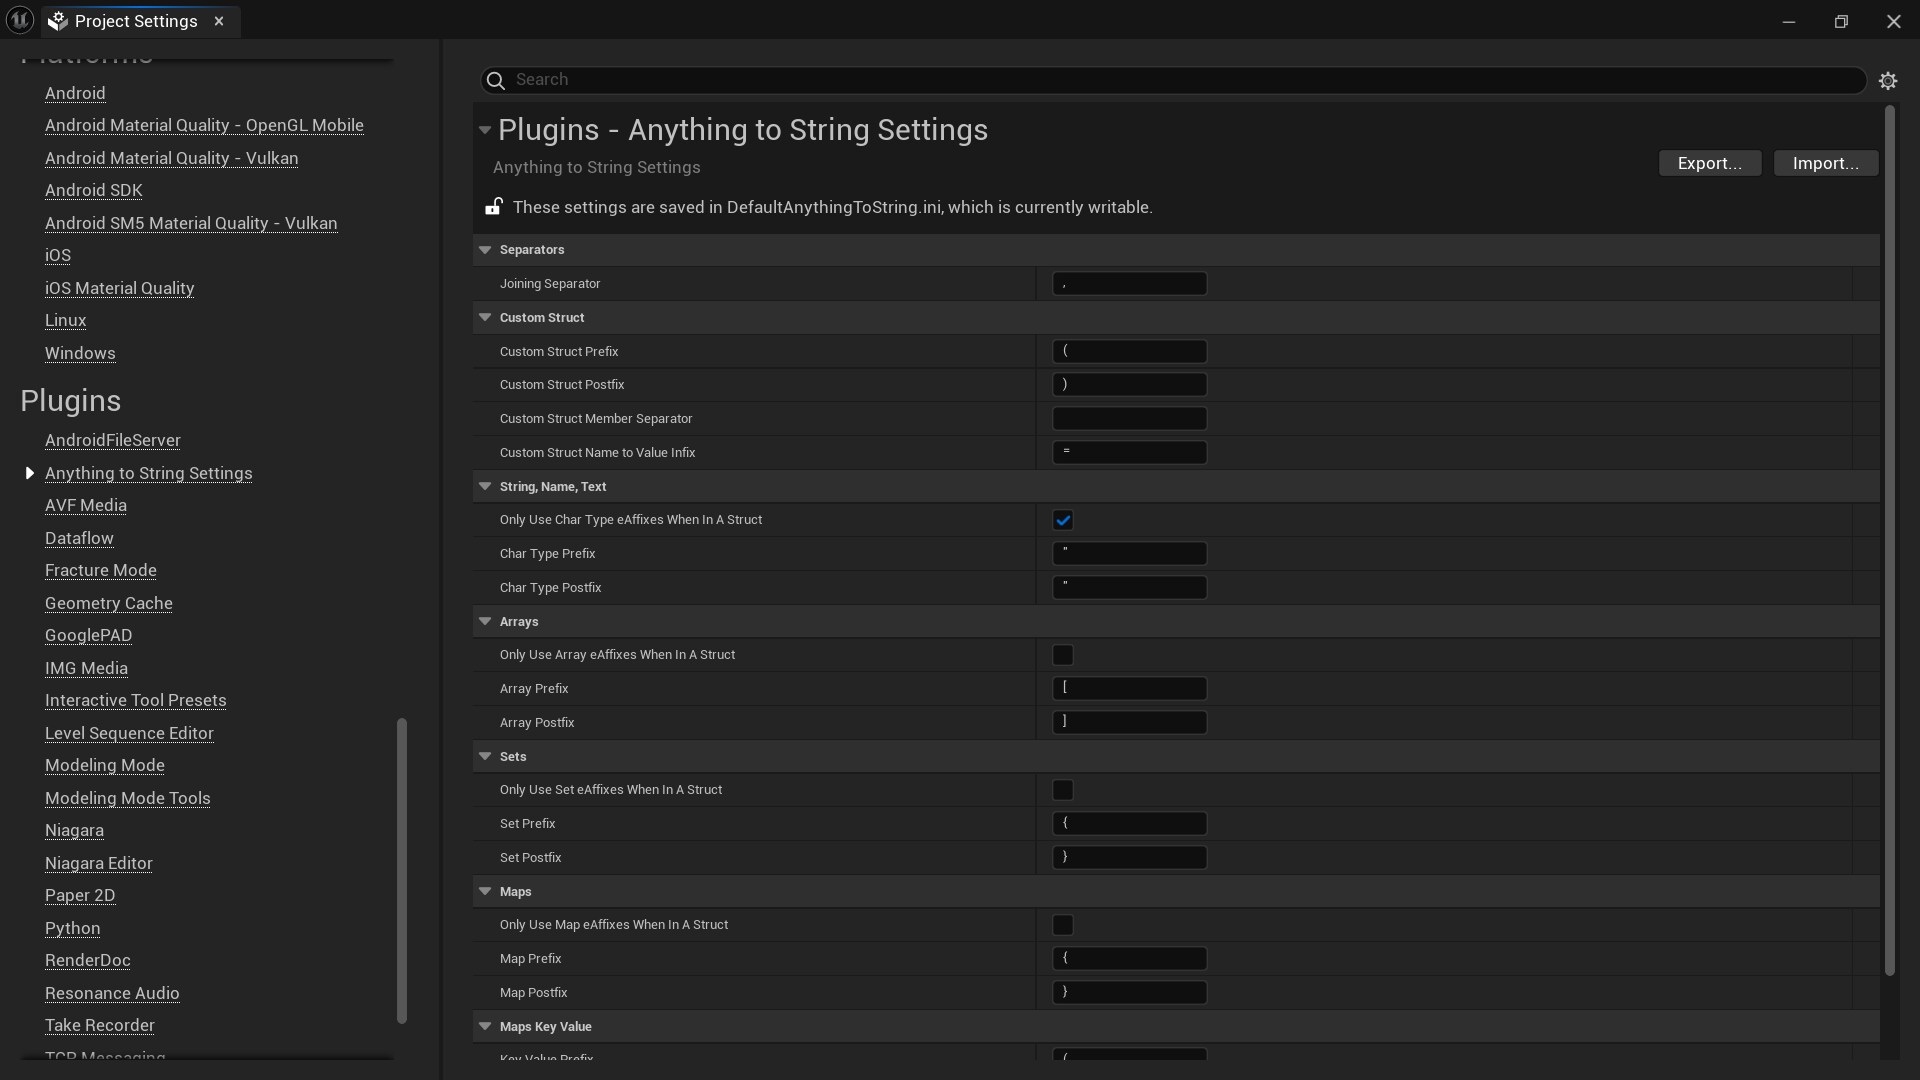Enable Only Use Map eAffixes When In A Struct
The image size is (1920, 1080).
click(x=1063, y=925)
